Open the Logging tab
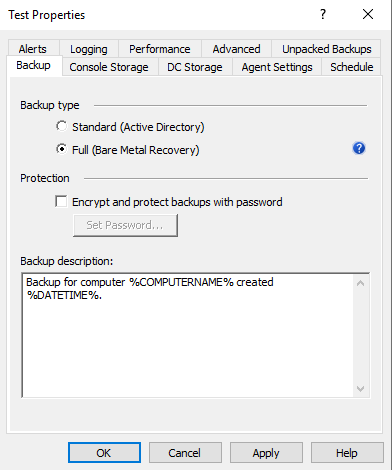The width and height of the screenshot is (392, 470). tap(89, 49)
